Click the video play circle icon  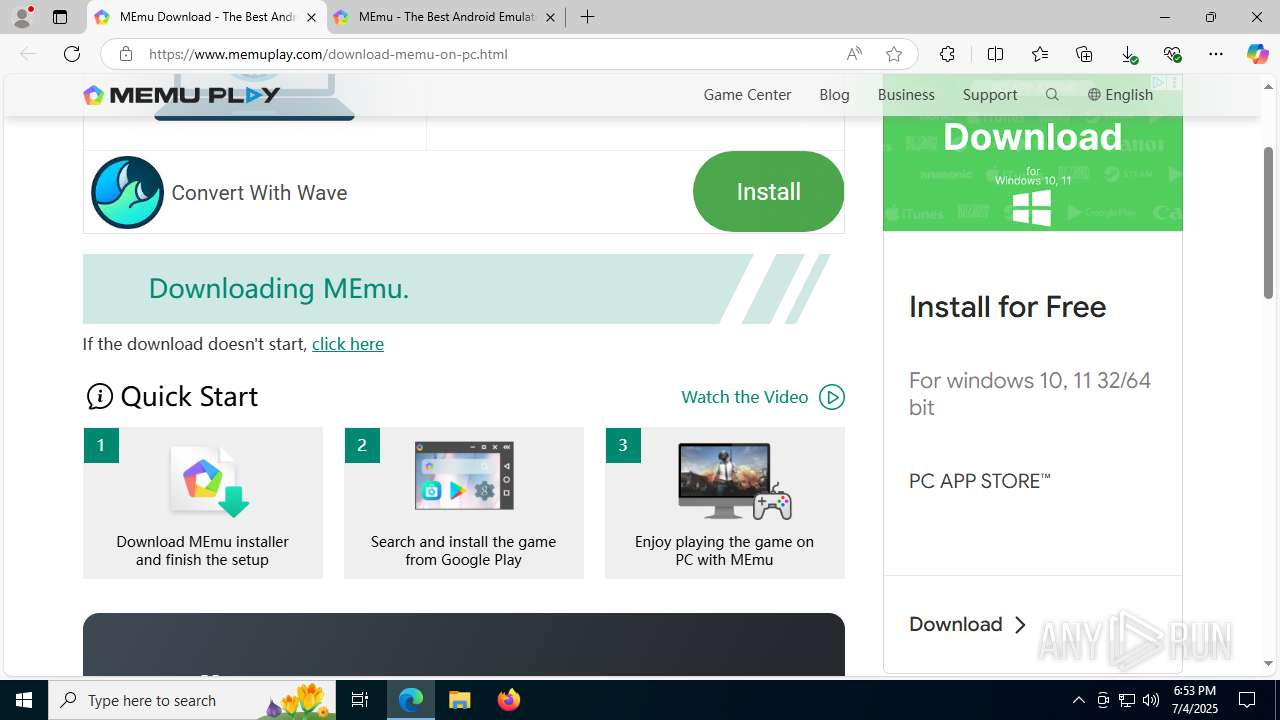point(832,397)
